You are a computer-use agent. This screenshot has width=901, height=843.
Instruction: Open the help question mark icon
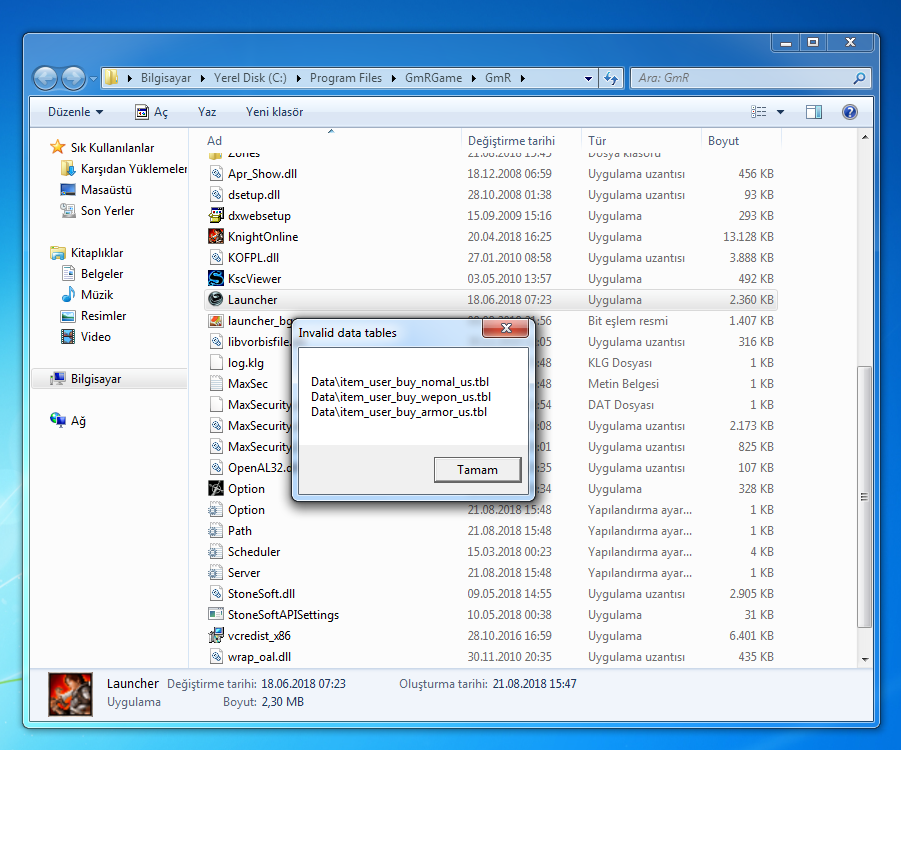(x=850, y=112)
